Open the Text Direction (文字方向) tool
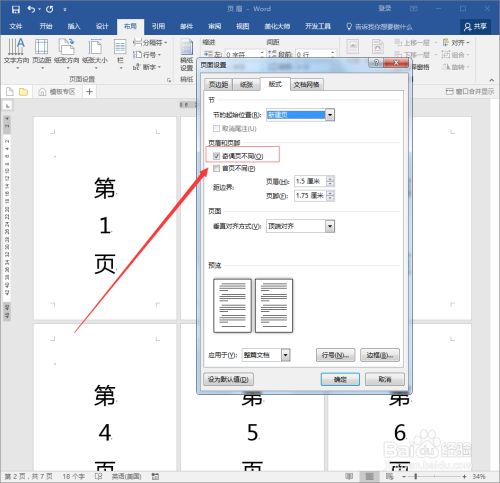The image size is (500, 483). pyautogui.click(x=16, y=52)
